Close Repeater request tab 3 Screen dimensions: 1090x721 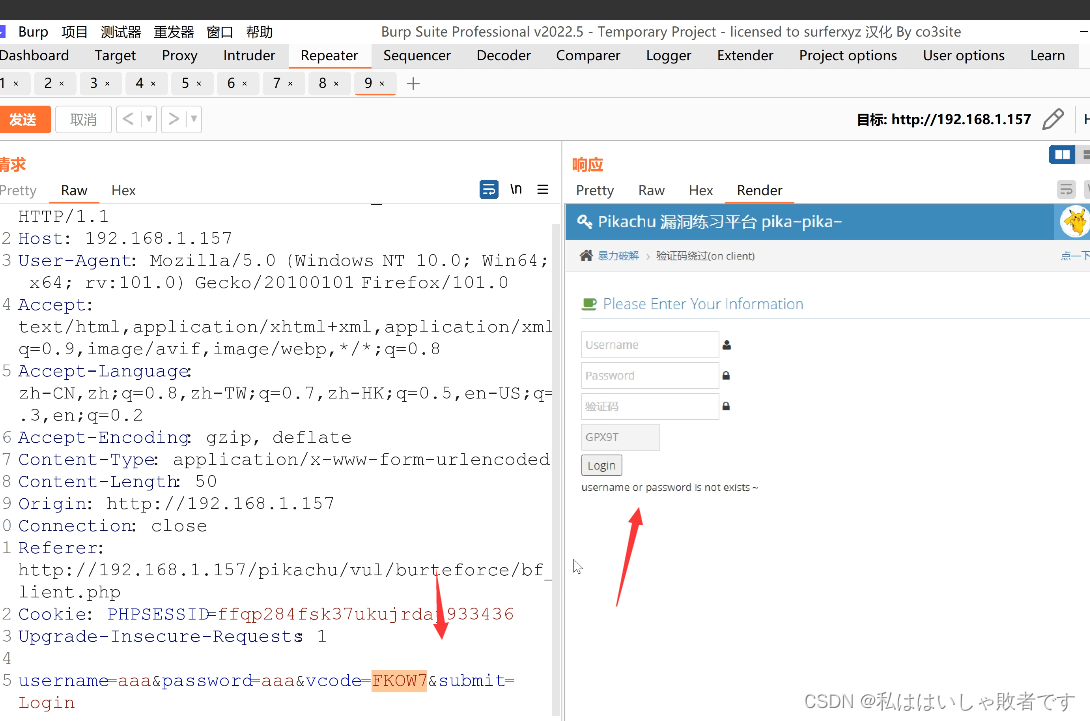[x=108, y=84]
